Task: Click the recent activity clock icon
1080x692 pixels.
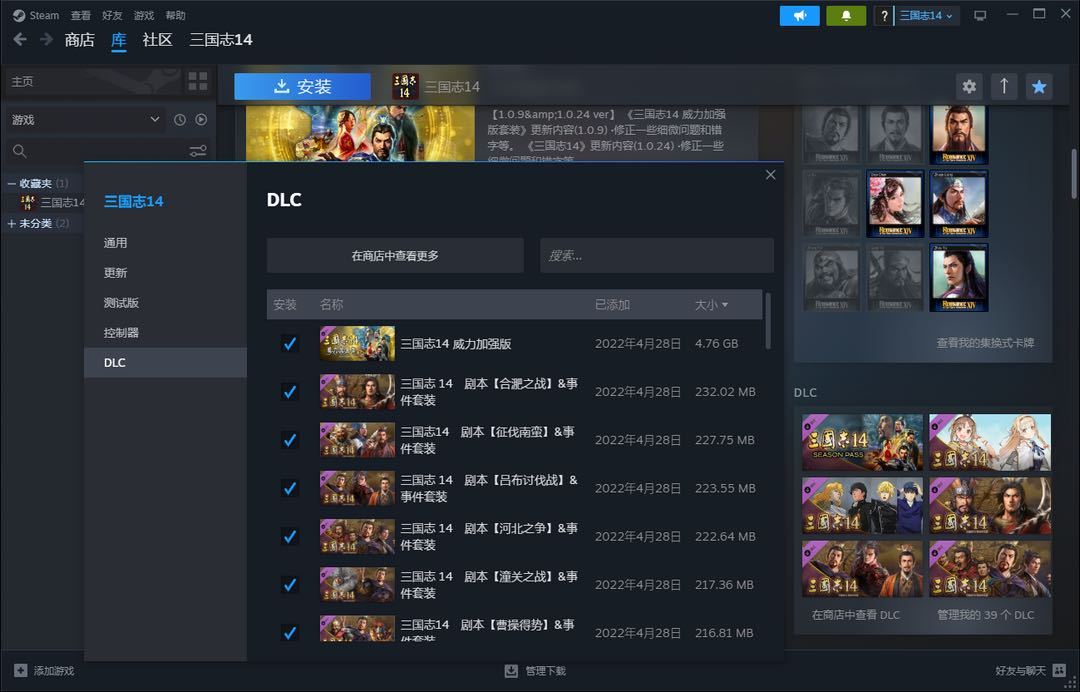Action: (180, 120)
